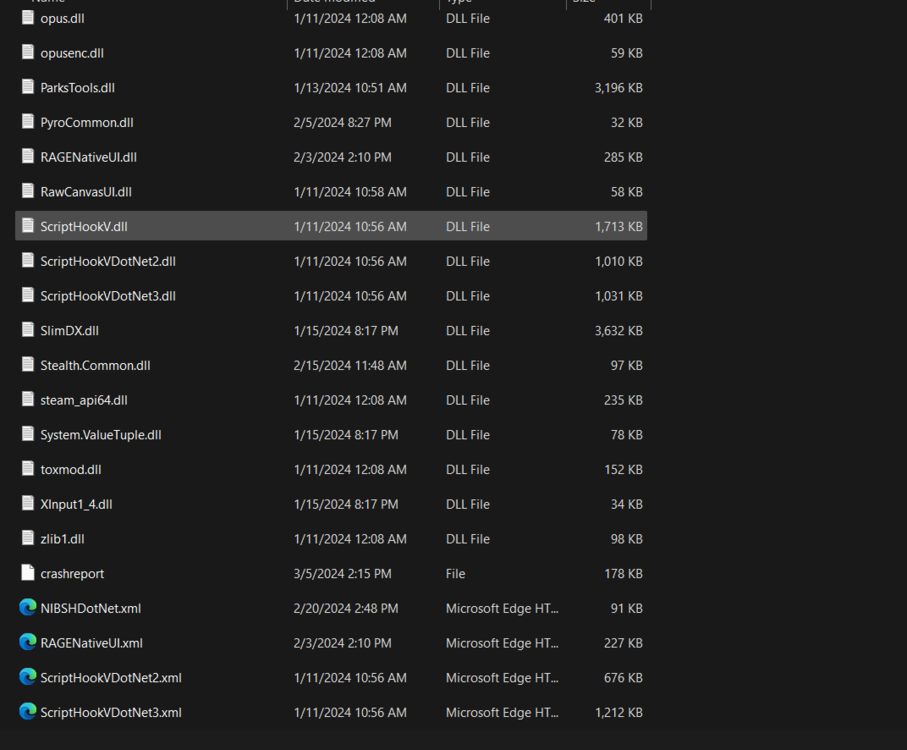Click the 1,010 KB size of ScriptHookVDotNet2.dll

618,261
